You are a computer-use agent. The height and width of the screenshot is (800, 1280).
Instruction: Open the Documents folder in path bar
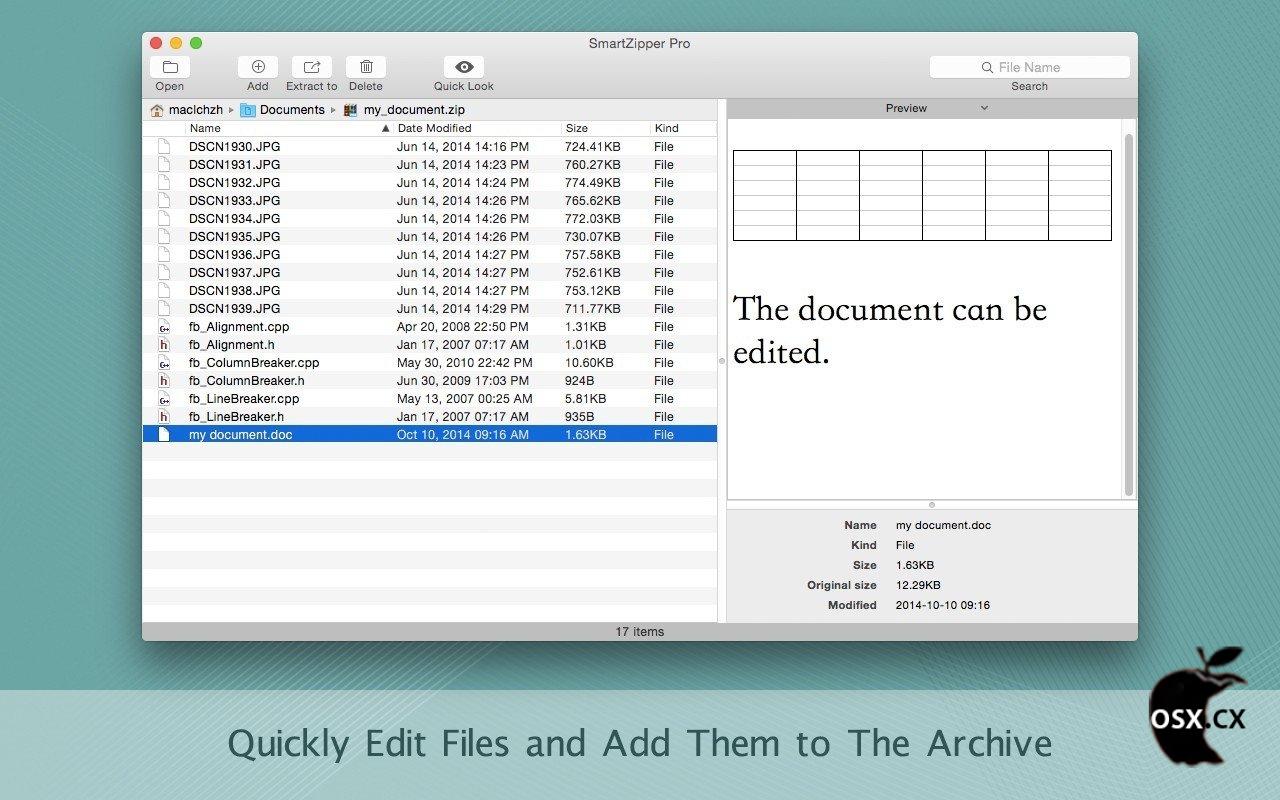coord(282,110)
